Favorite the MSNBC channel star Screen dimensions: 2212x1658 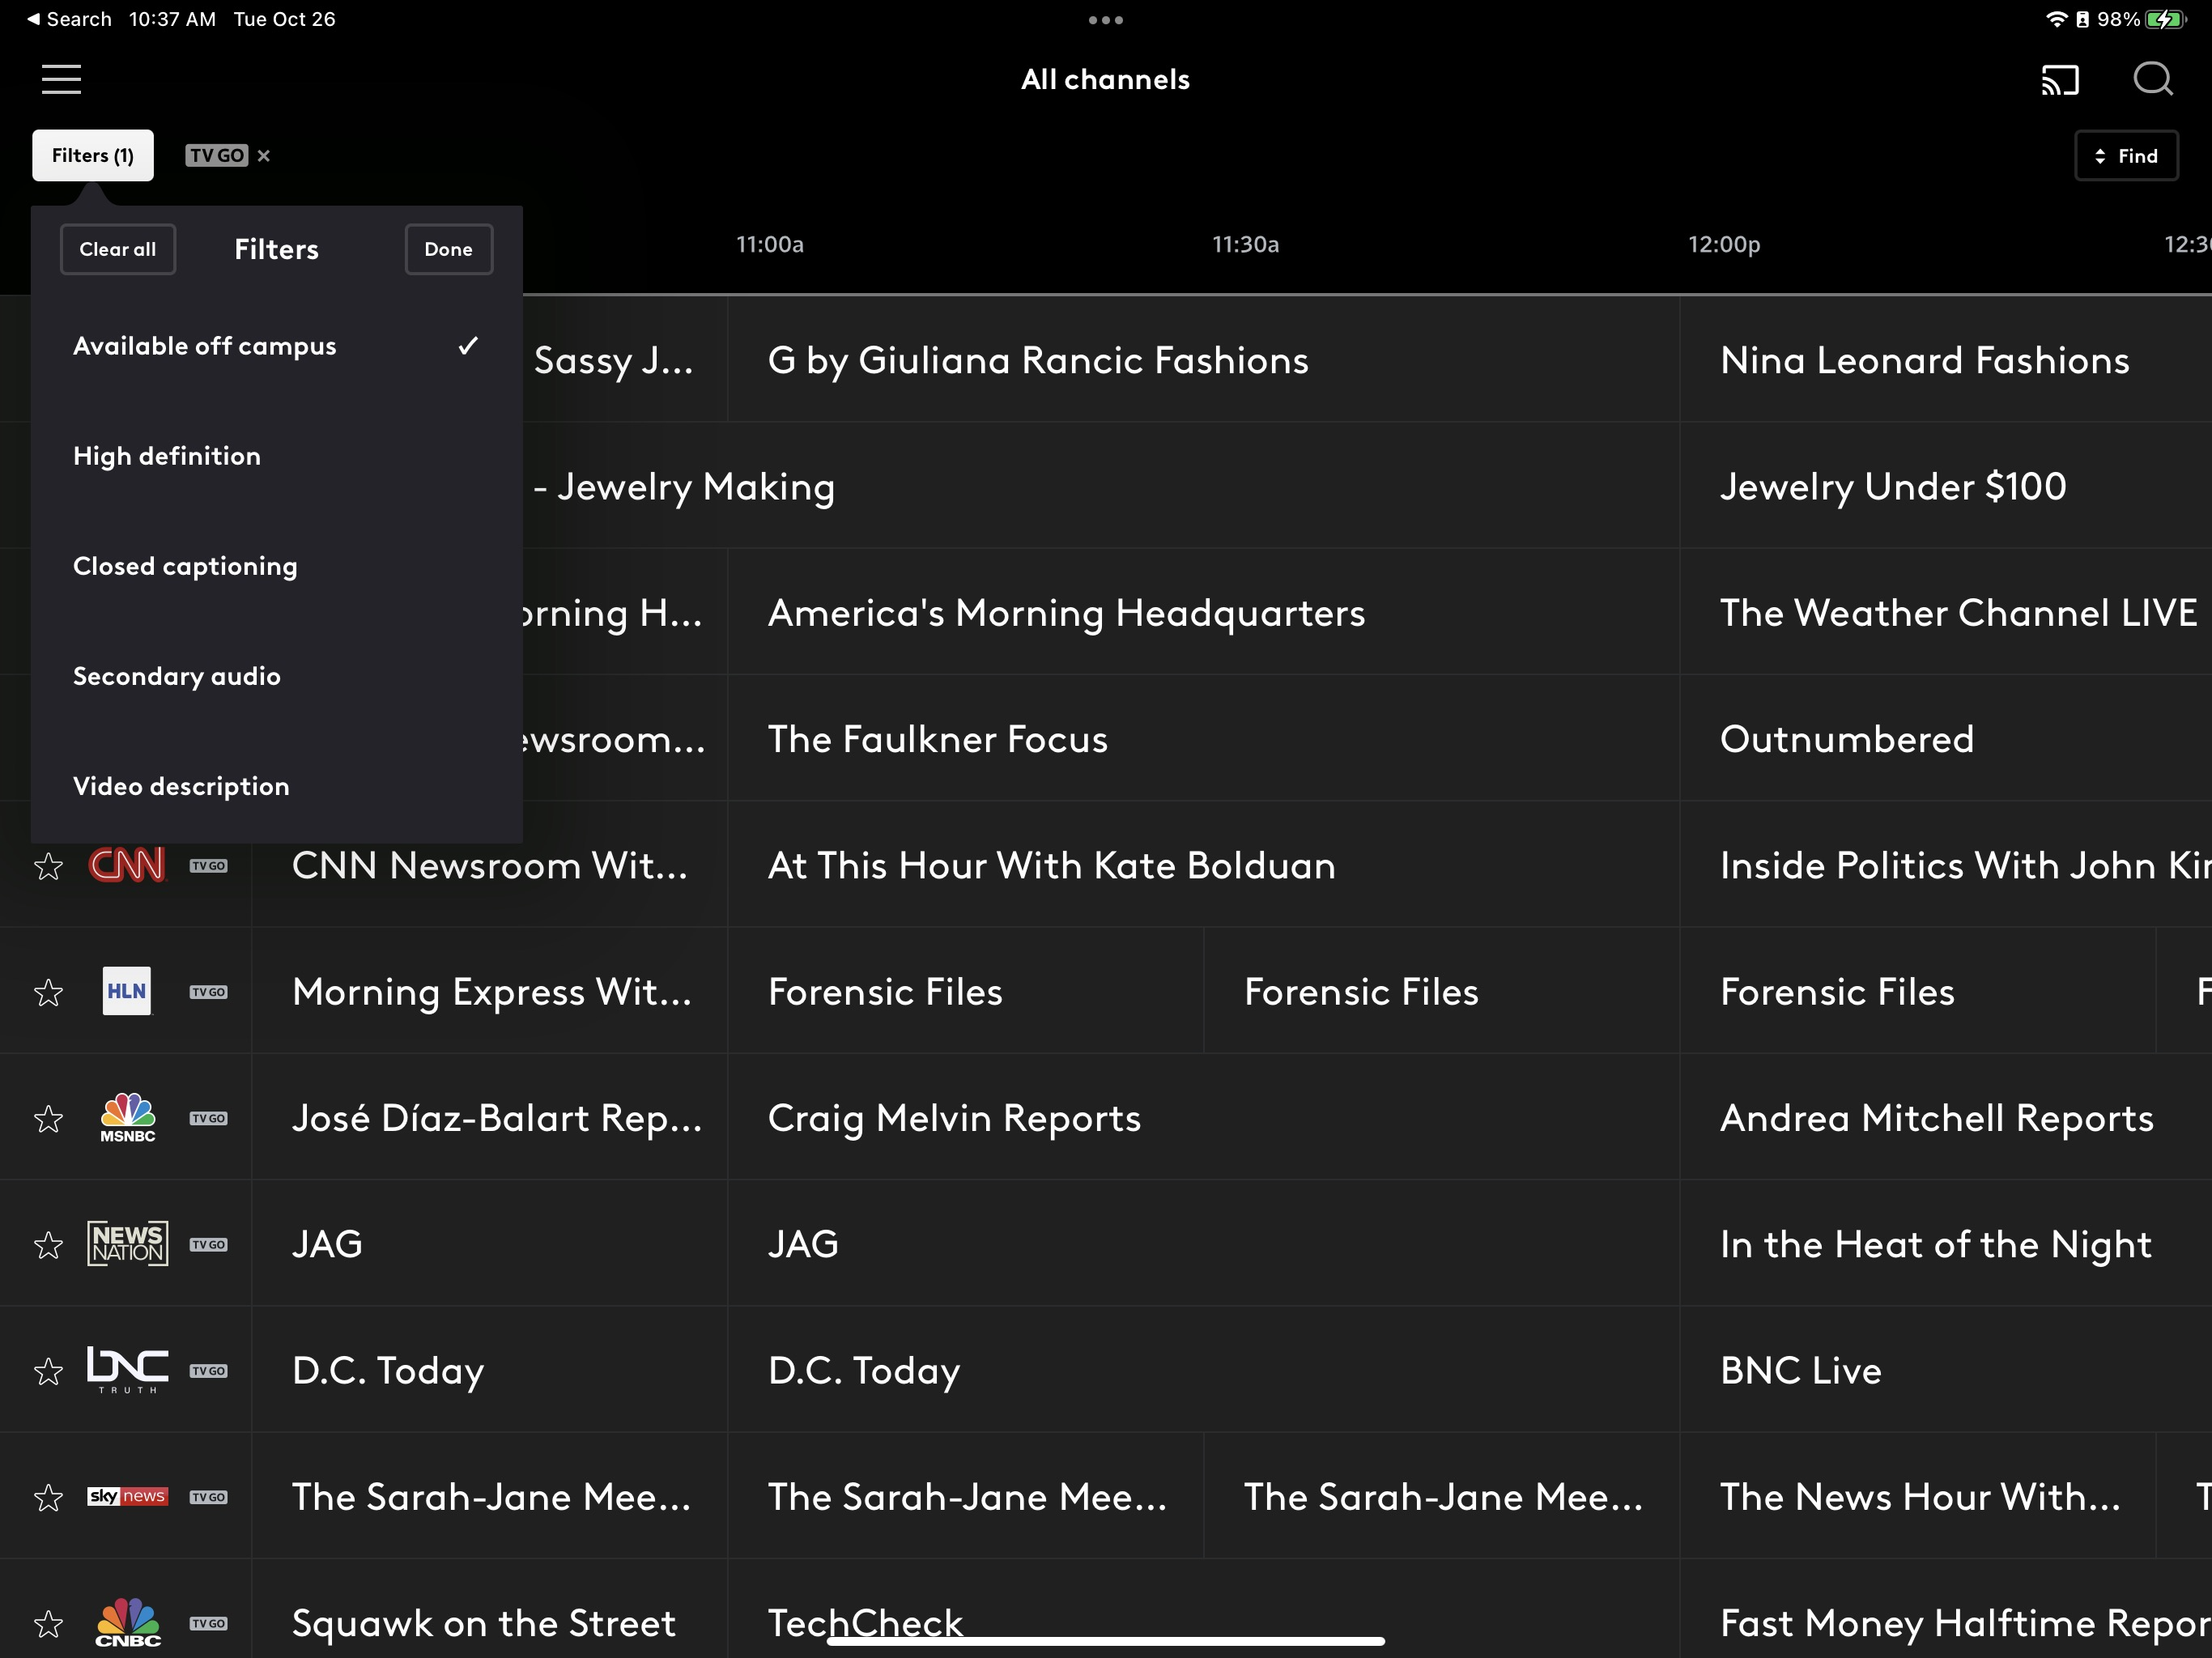[48, 1118]
